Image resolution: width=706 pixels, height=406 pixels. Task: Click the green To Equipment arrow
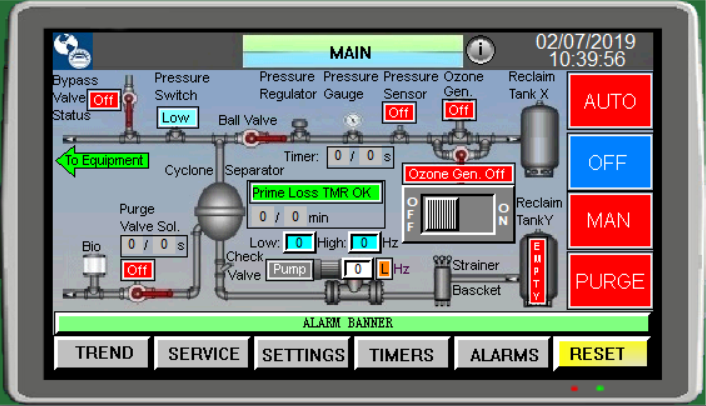tap(101, 160)
